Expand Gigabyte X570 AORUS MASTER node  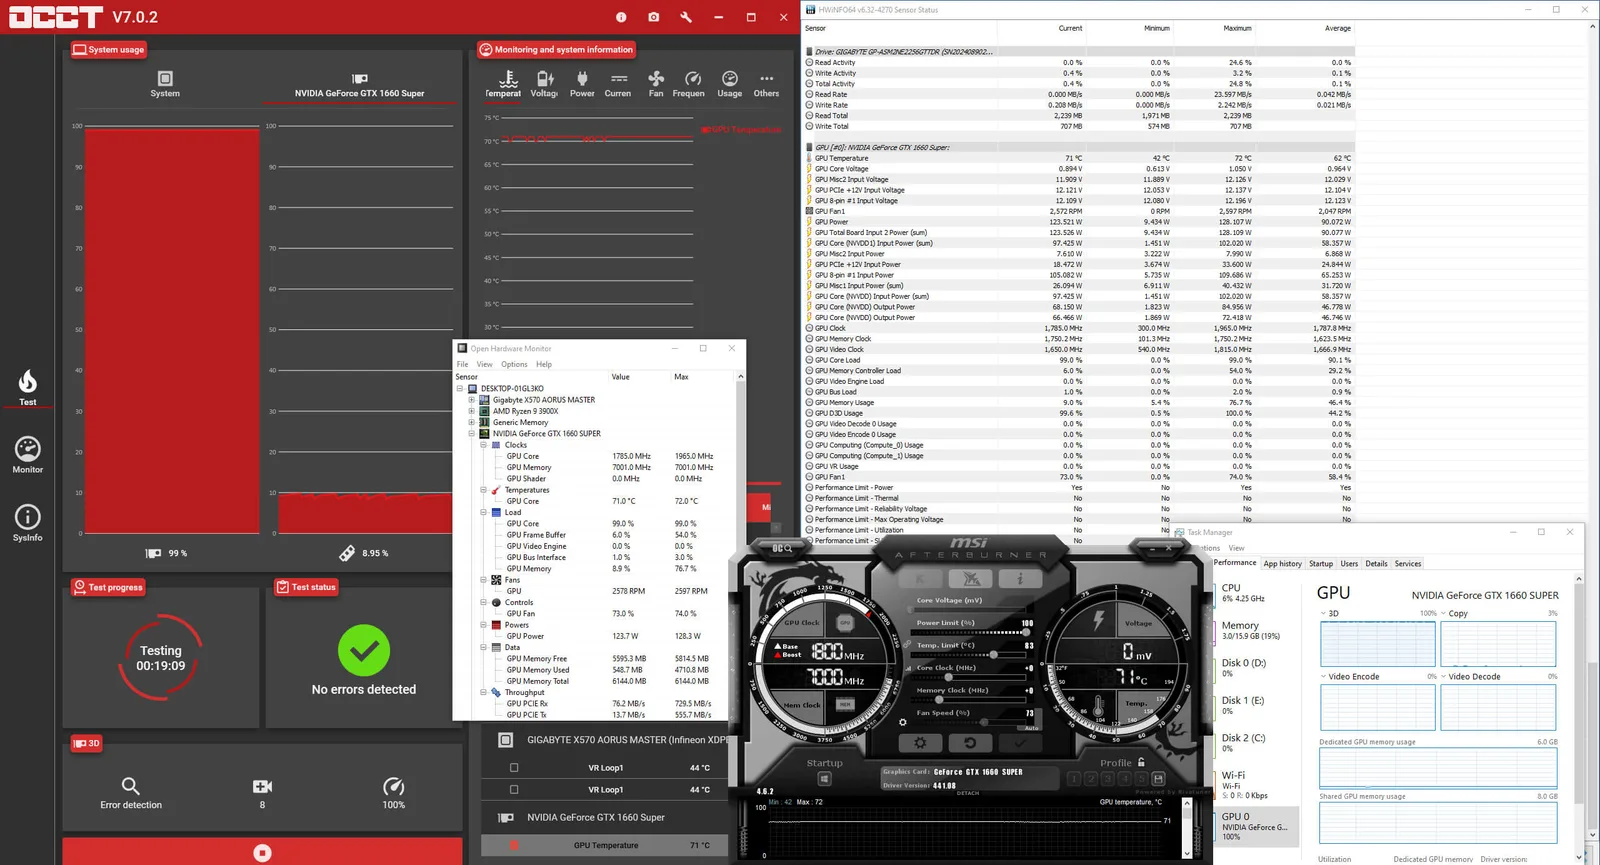point(471,399)
